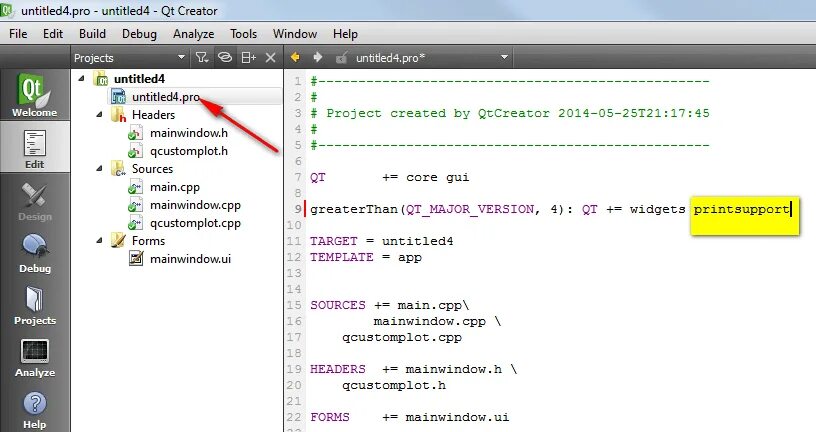Click the HEADERS keyword in editor
The height and width of the screenshot is (432, 816).
tap(338, 369)
